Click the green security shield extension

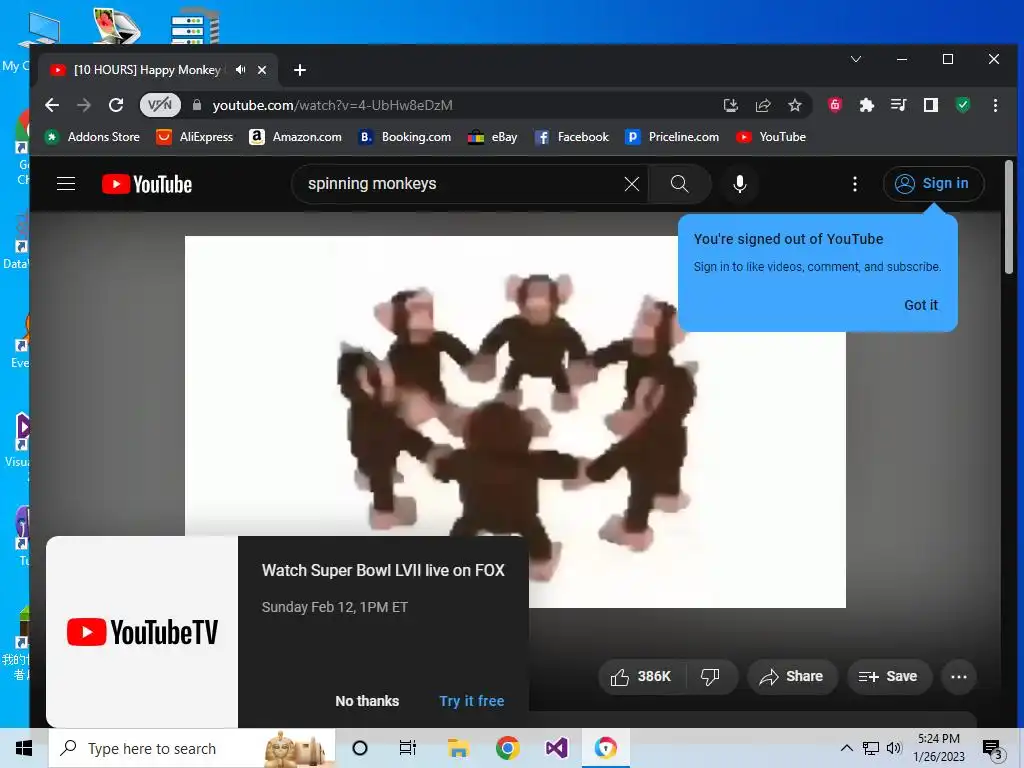tap(963, 105)
